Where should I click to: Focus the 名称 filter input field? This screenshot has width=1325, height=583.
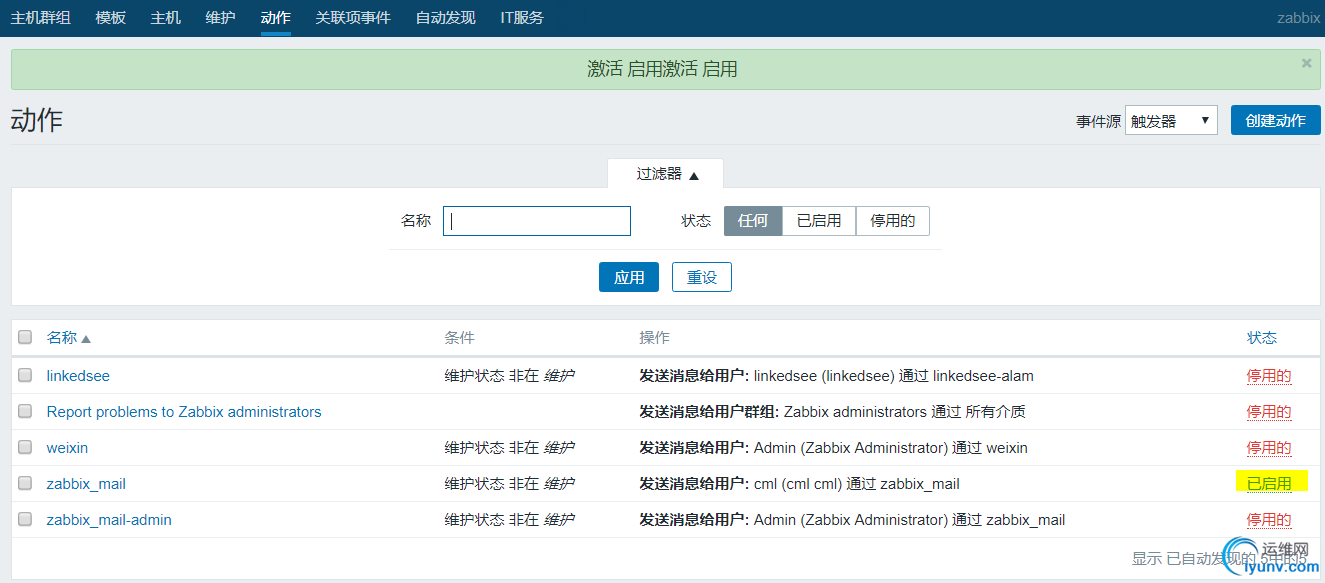point(537,221)
